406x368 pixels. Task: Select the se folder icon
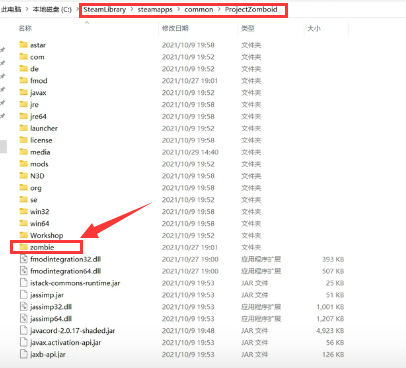(23, 199)
